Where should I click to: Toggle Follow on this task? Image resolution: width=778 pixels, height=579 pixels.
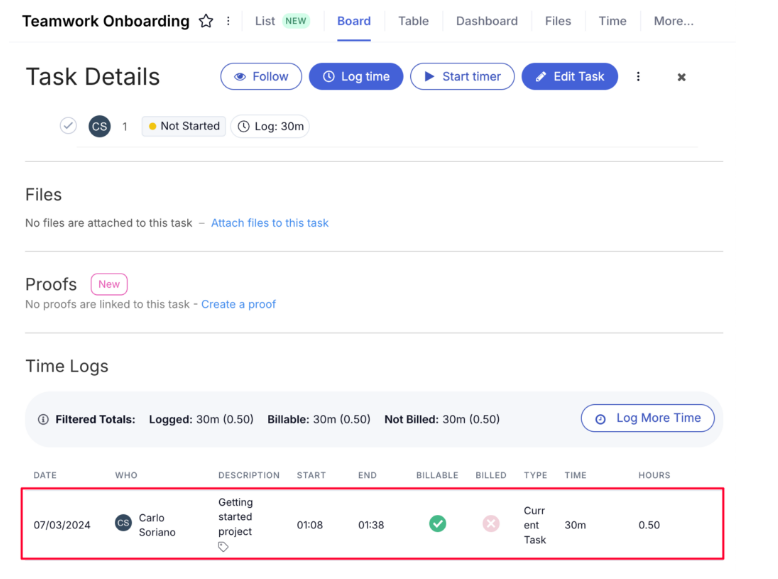261,77
